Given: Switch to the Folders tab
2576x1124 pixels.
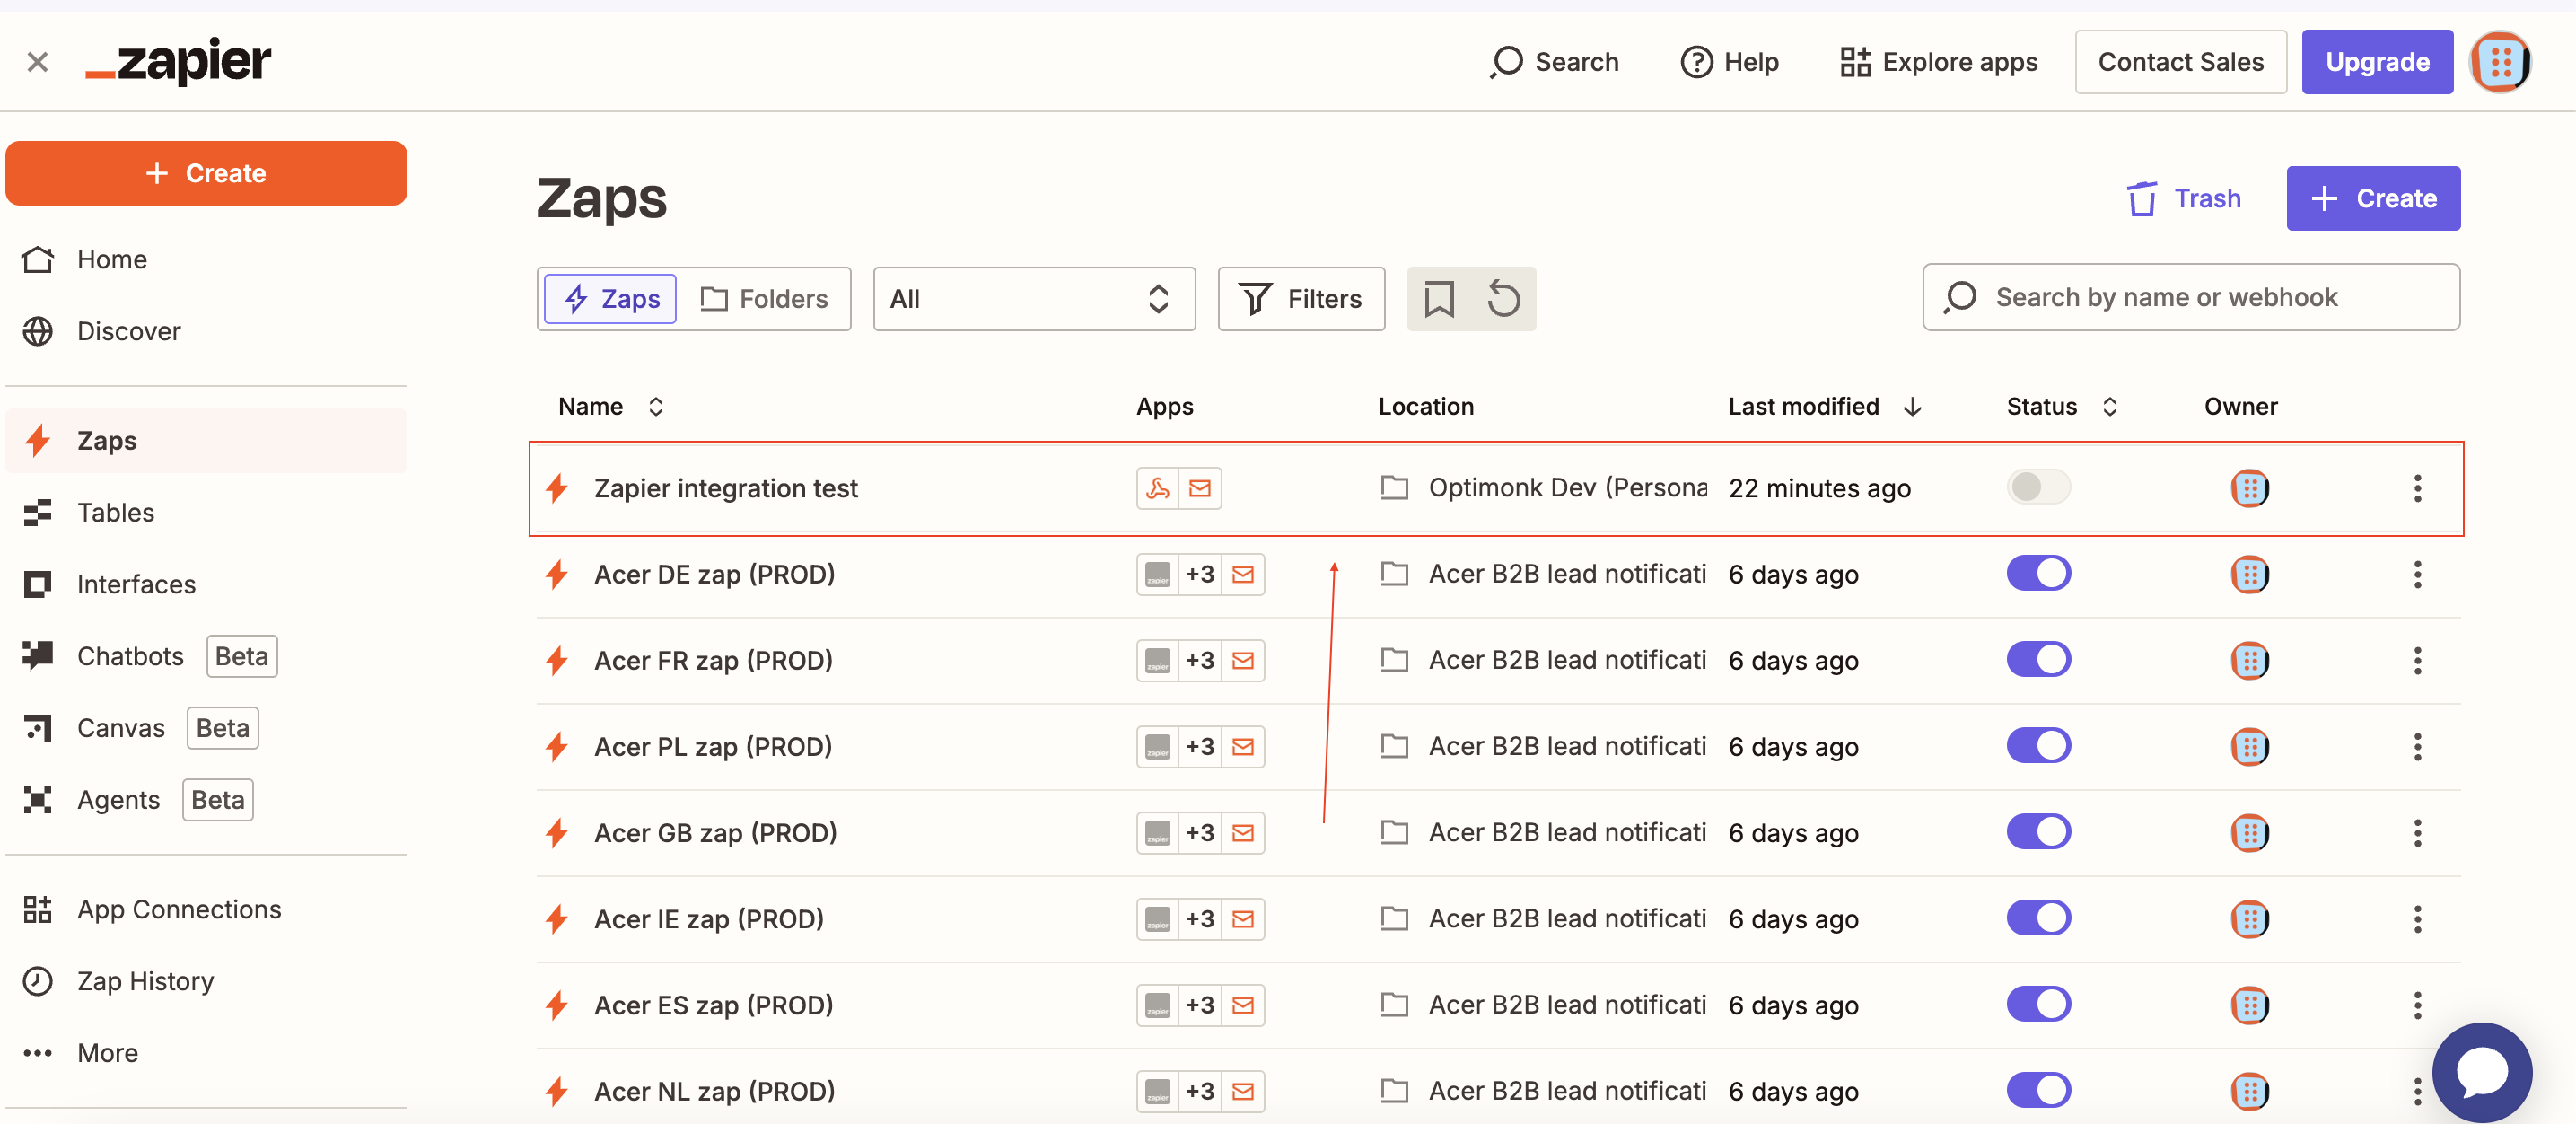Looking at the screenshot, I should tap(764, 299).
